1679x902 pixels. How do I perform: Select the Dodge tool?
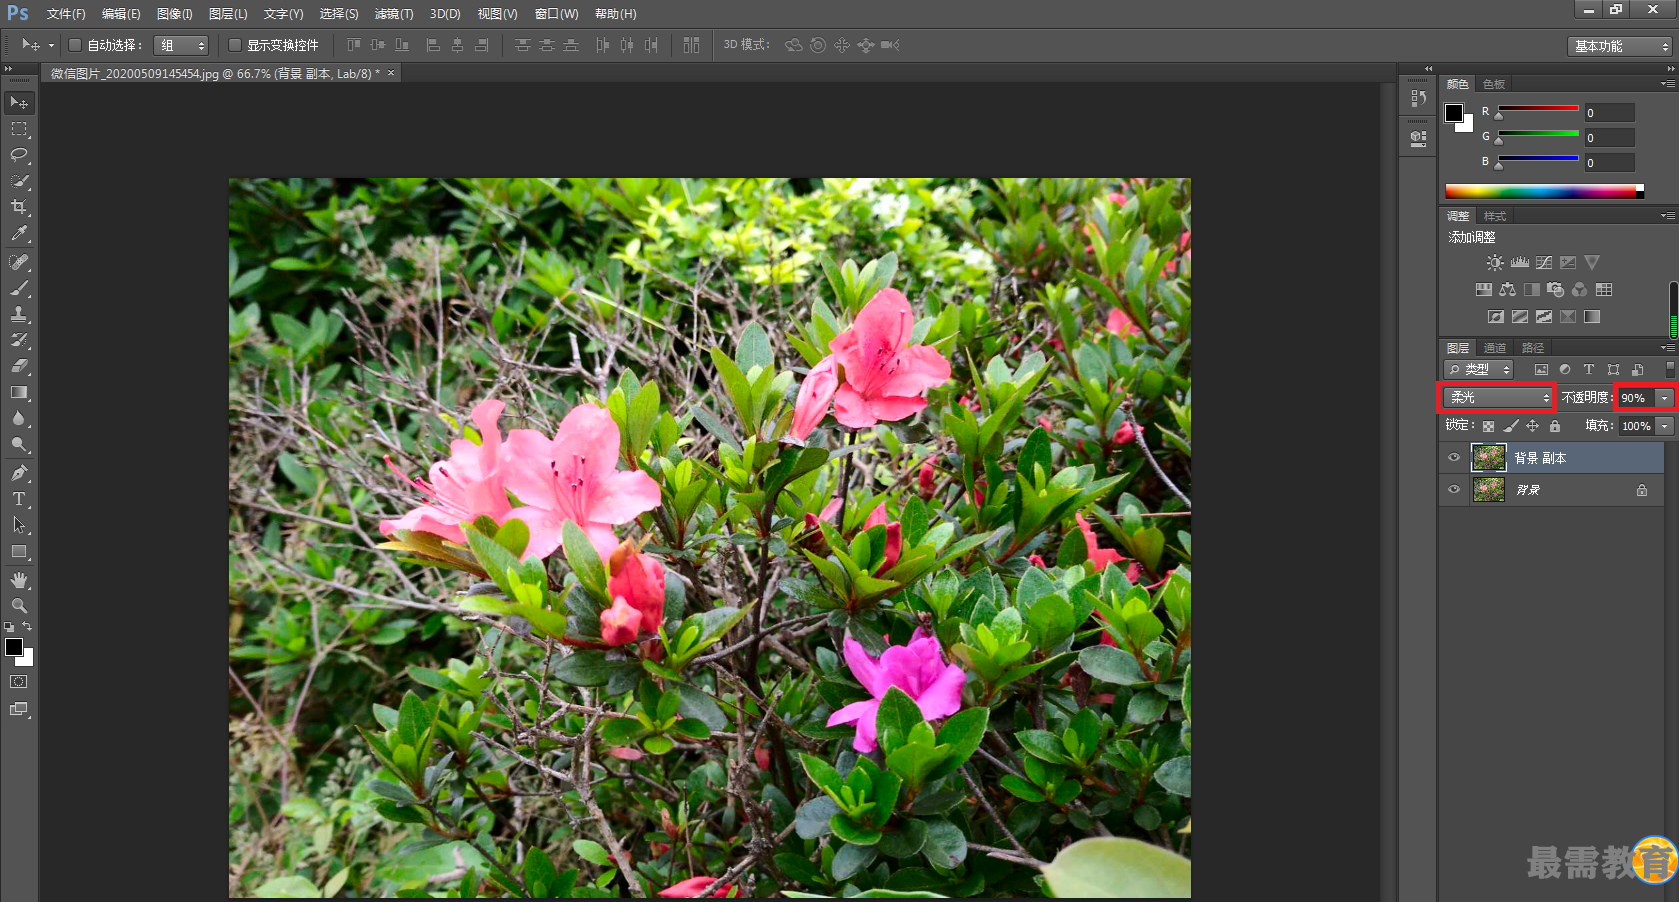click(19, 444)
